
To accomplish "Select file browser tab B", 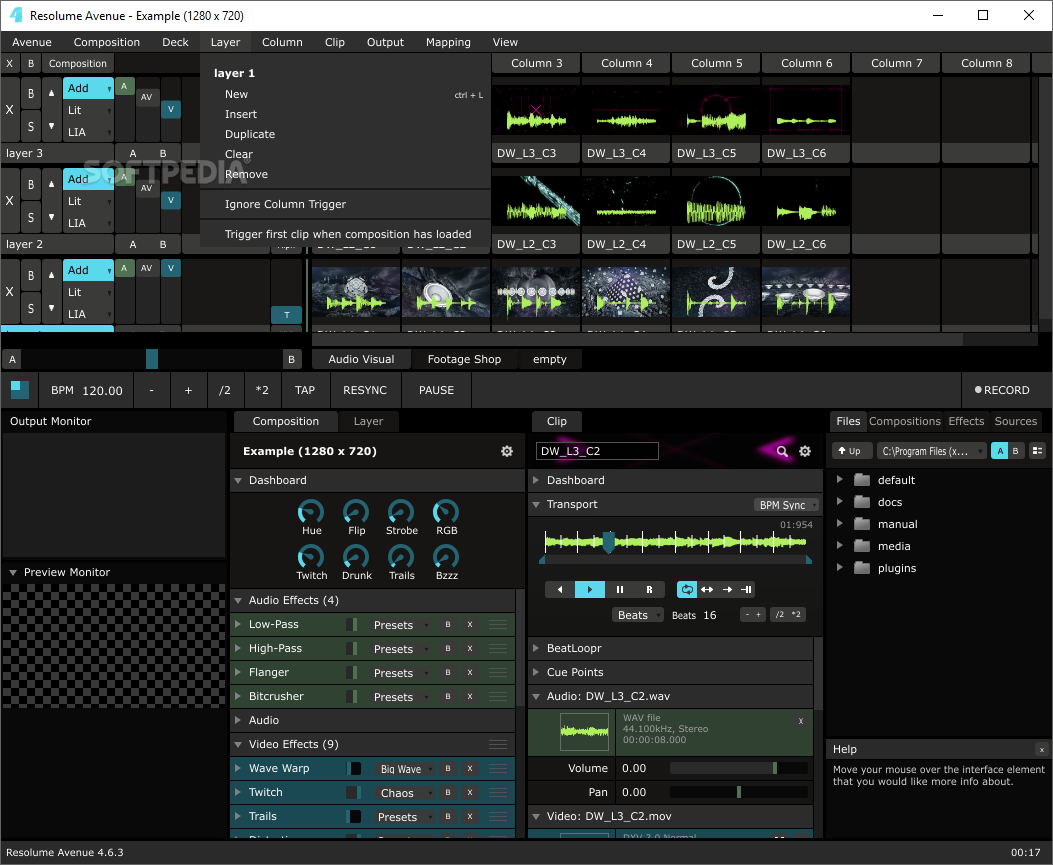I will 1015,451.
